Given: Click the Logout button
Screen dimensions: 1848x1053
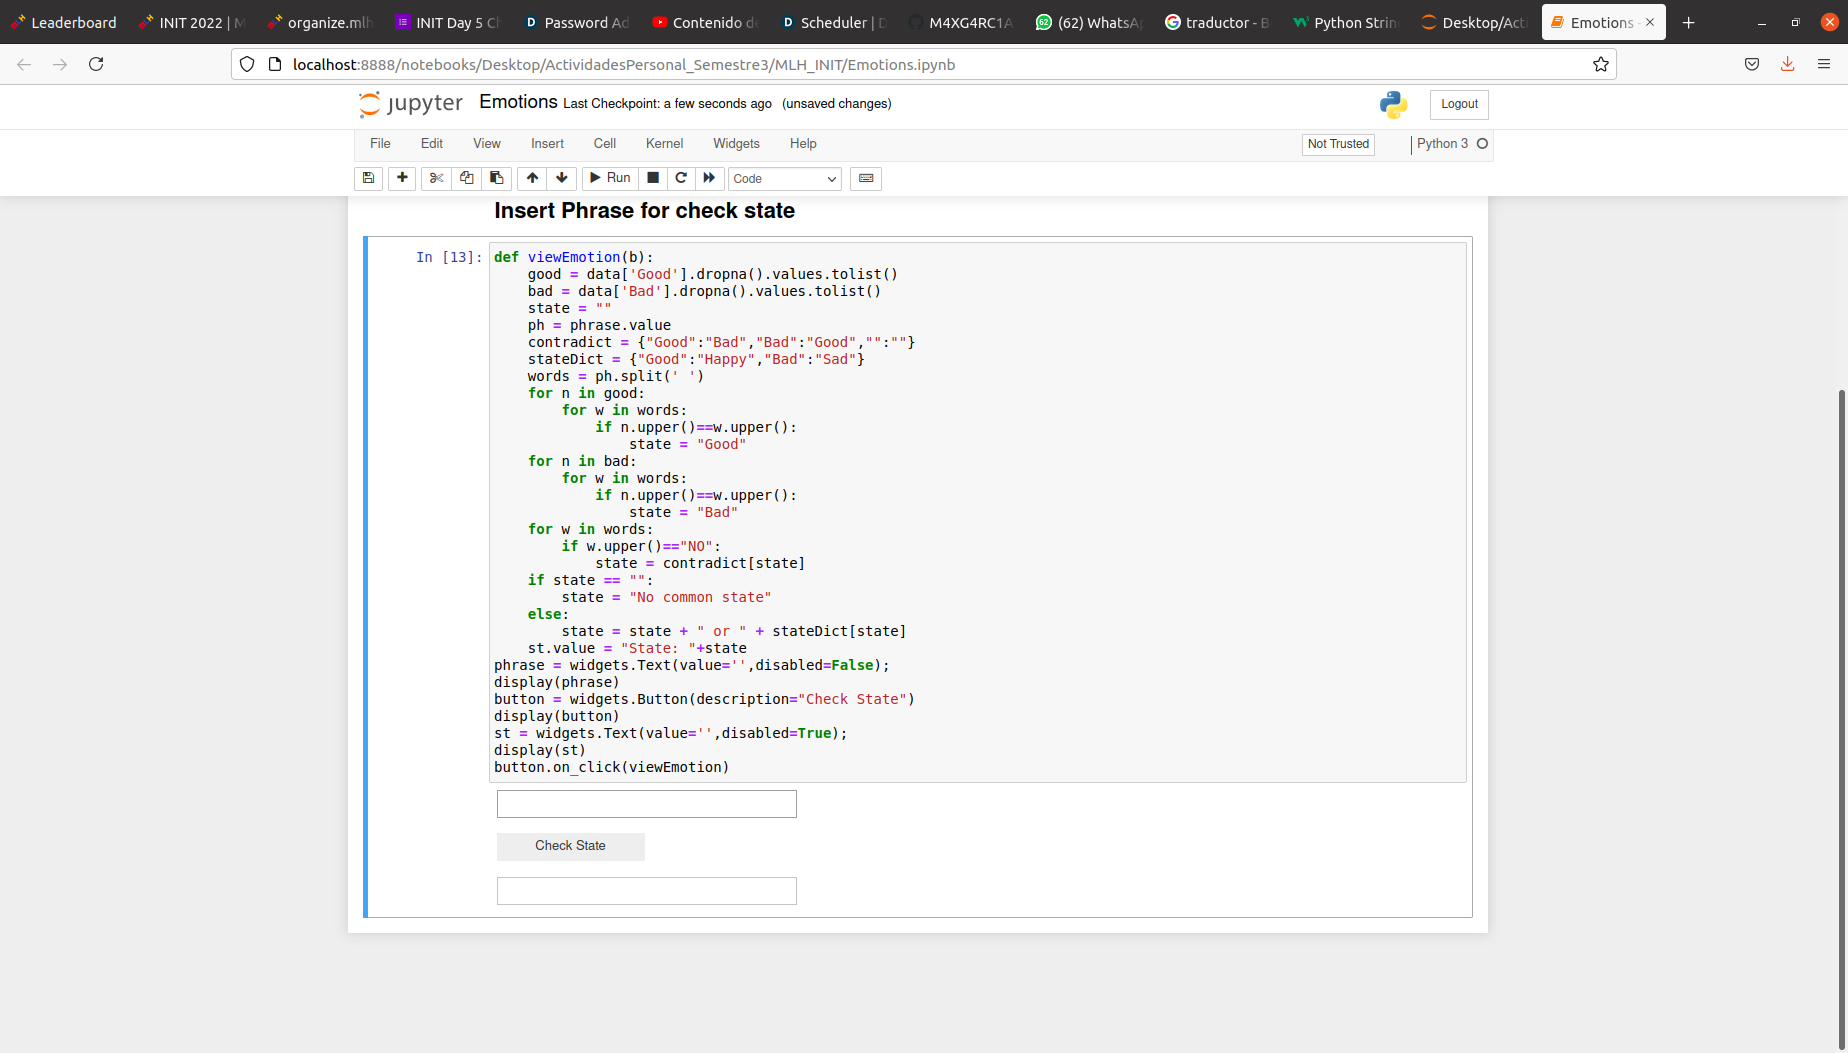Looking at the screenshot, I should click(1459, 104).
